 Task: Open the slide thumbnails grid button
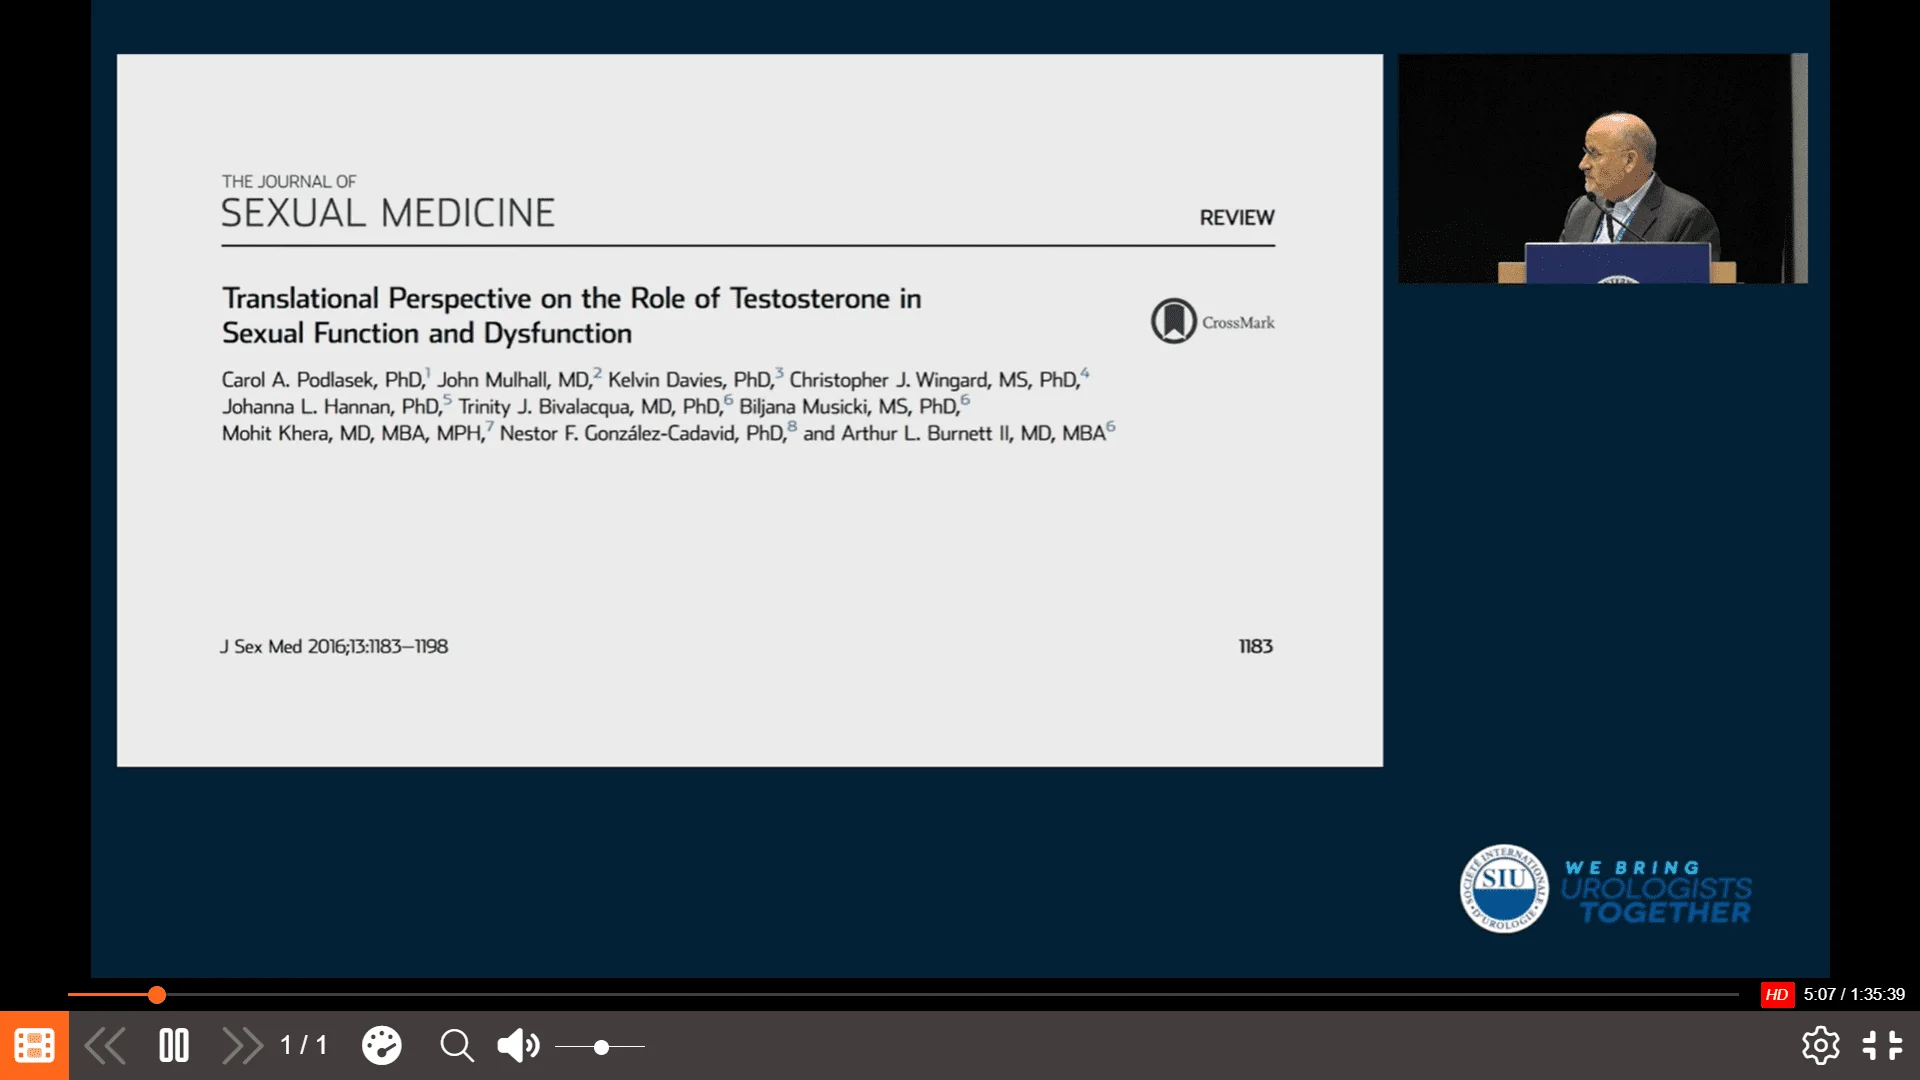tap(34, 1046)
